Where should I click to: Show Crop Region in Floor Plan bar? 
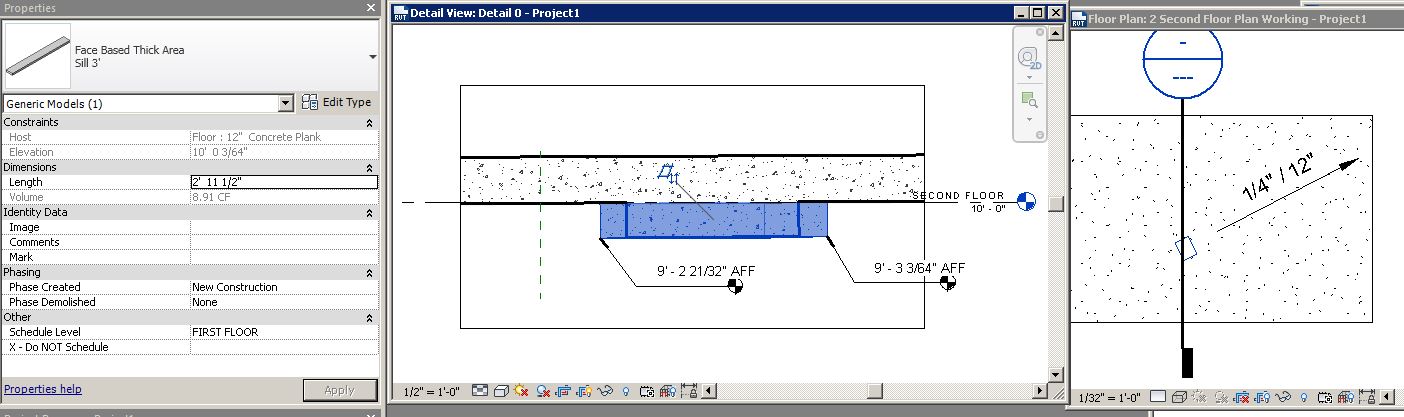point(1263,397)
